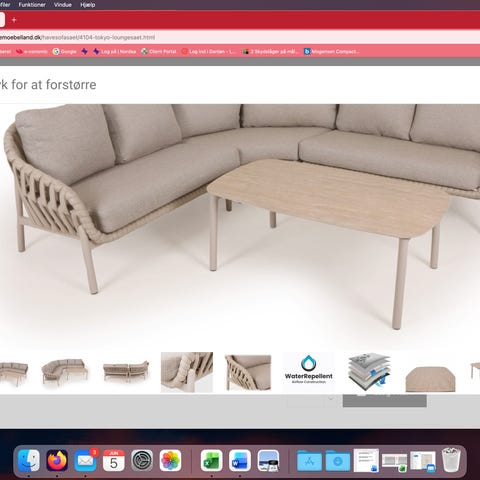Open the Hjælp menu
The image size is (480, 480).
[x=88, y=5]
